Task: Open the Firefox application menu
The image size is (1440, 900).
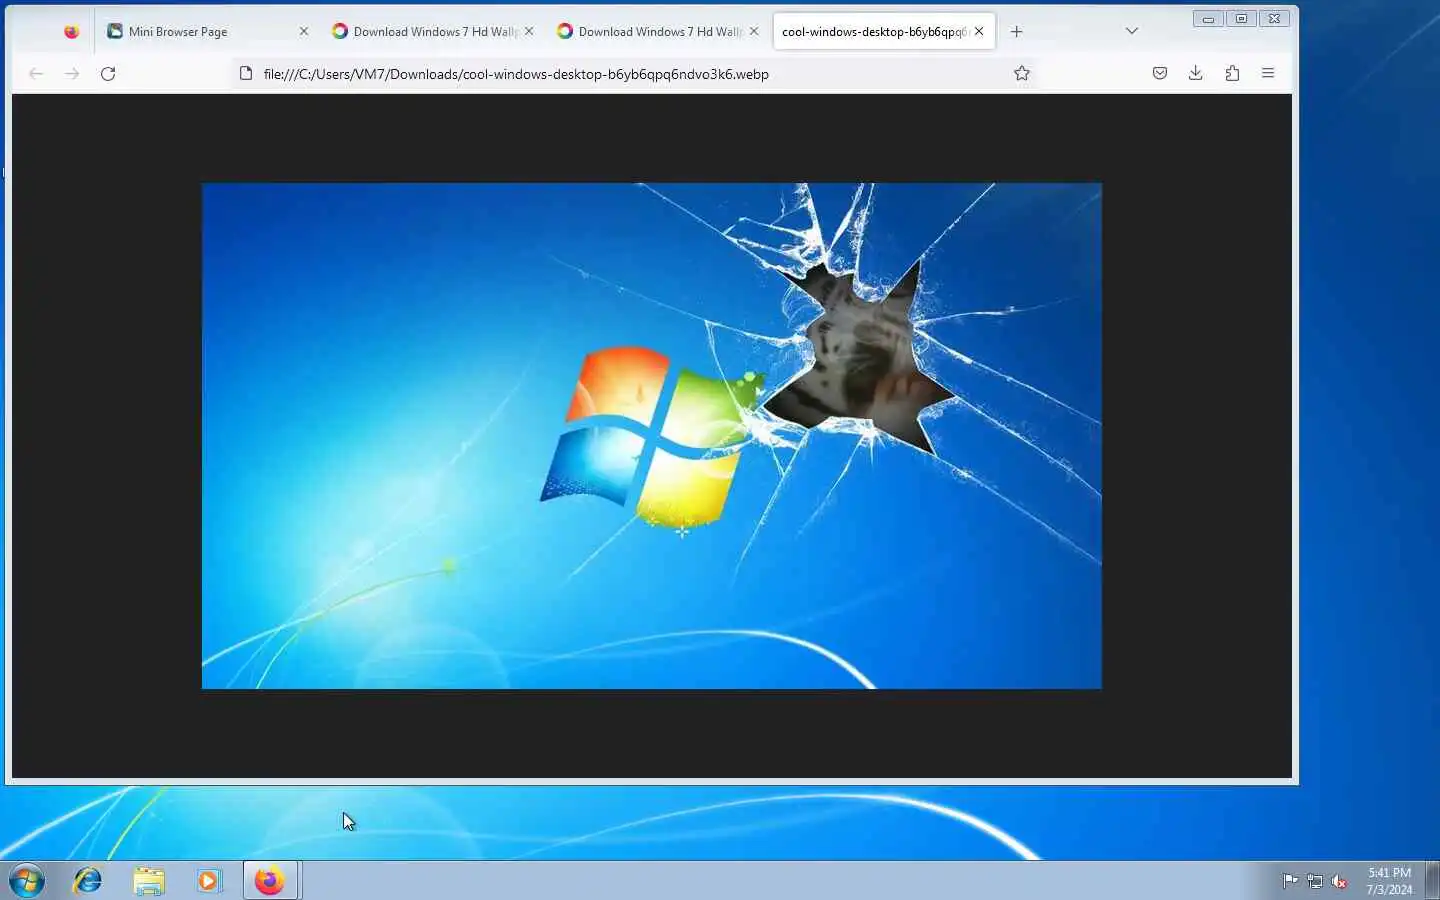Action: point(1268,73)
